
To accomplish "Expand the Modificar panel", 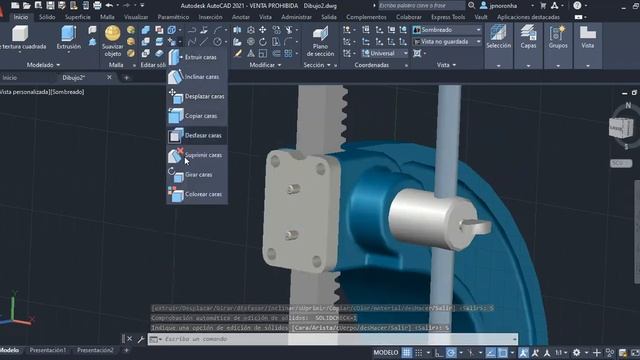I will (x=265, y=65).
